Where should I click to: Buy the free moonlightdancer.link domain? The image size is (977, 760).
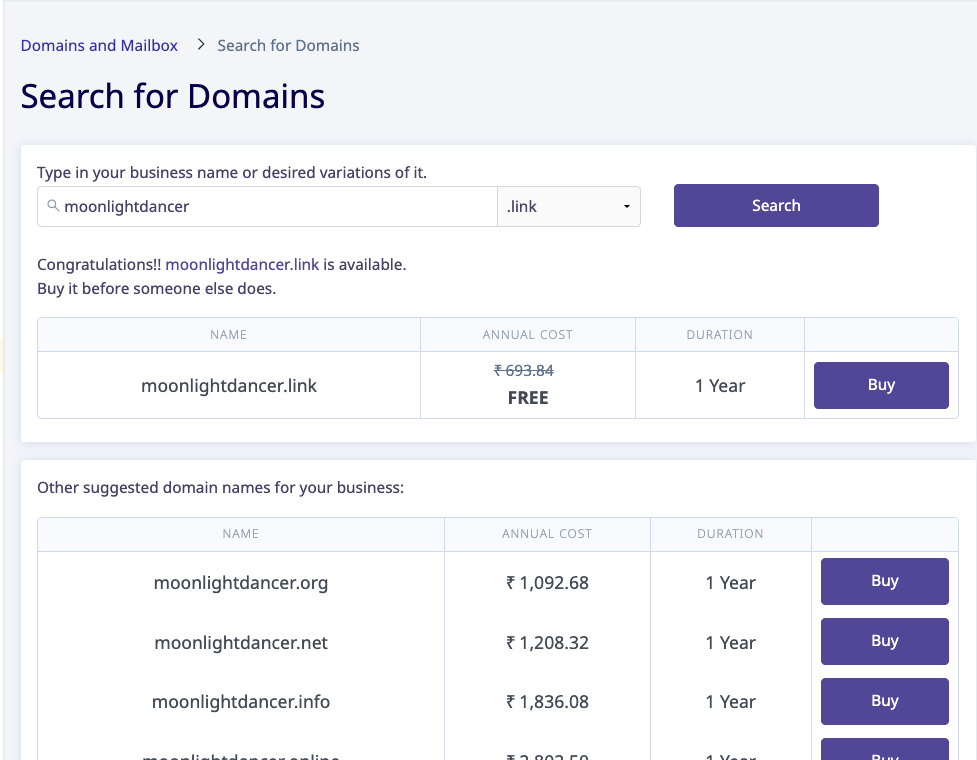tap(880, 385)
